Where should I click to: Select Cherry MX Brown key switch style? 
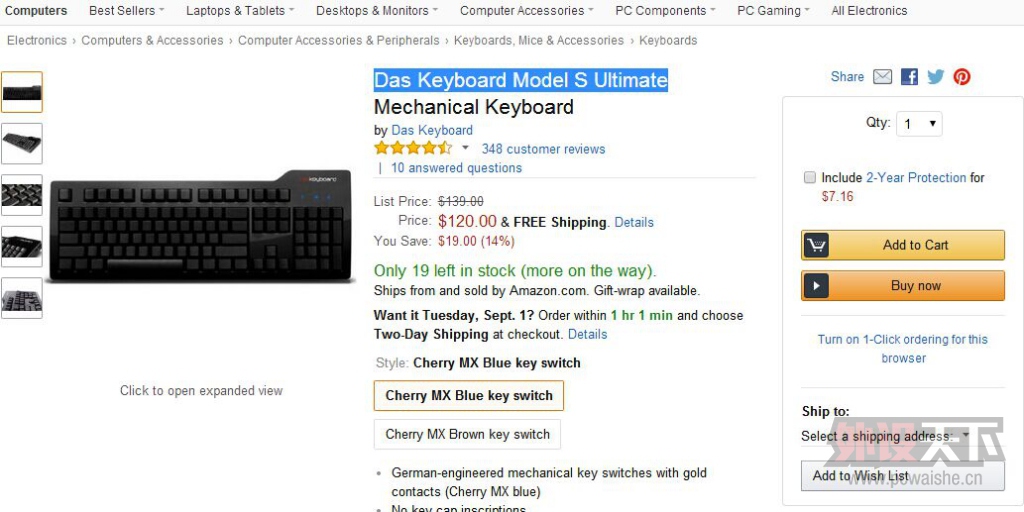coord(468,434)
